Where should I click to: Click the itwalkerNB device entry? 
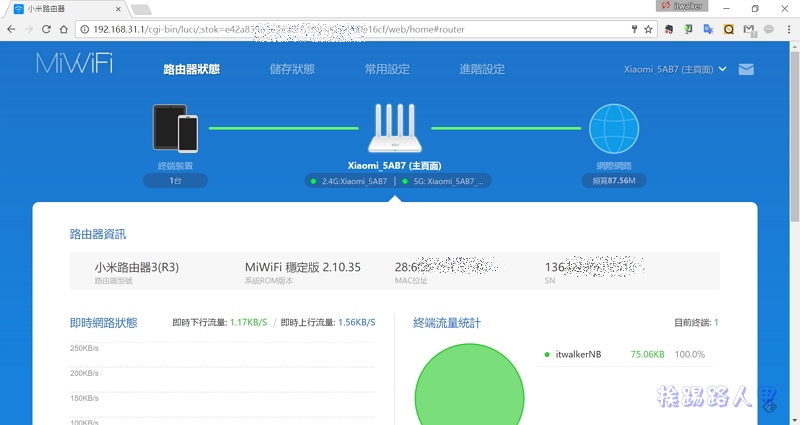pos(578,354)
